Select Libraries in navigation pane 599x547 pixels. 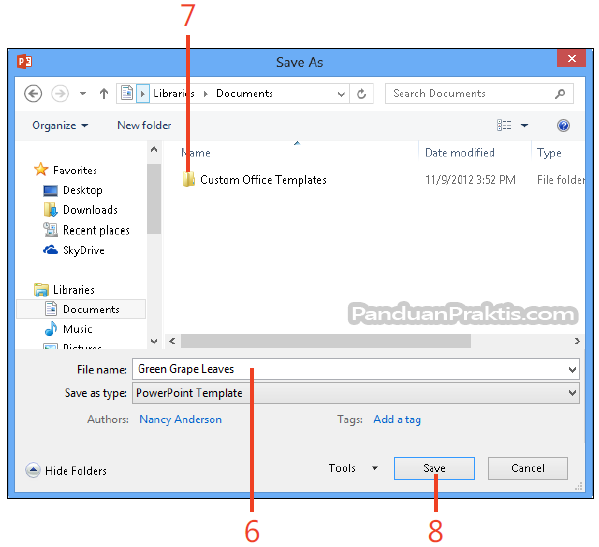coord(74,290)
